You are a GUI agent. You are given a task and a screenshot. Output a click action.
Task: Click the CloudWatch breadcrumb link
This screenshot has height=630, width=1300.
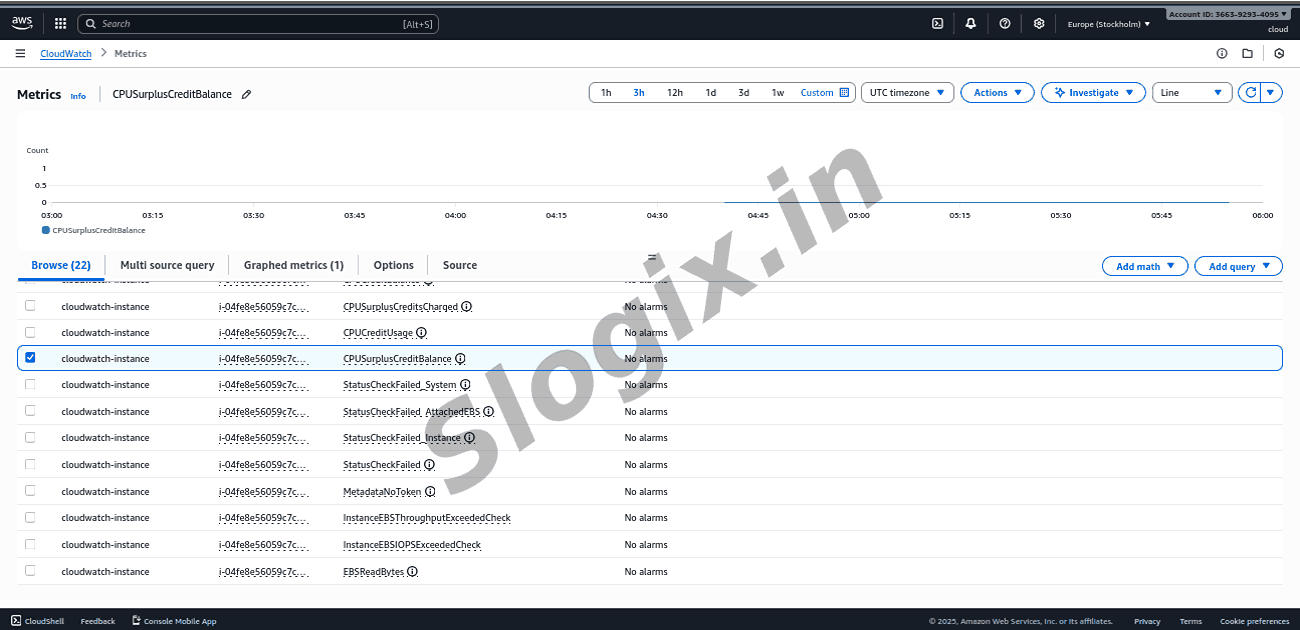[x=65, y=53]
